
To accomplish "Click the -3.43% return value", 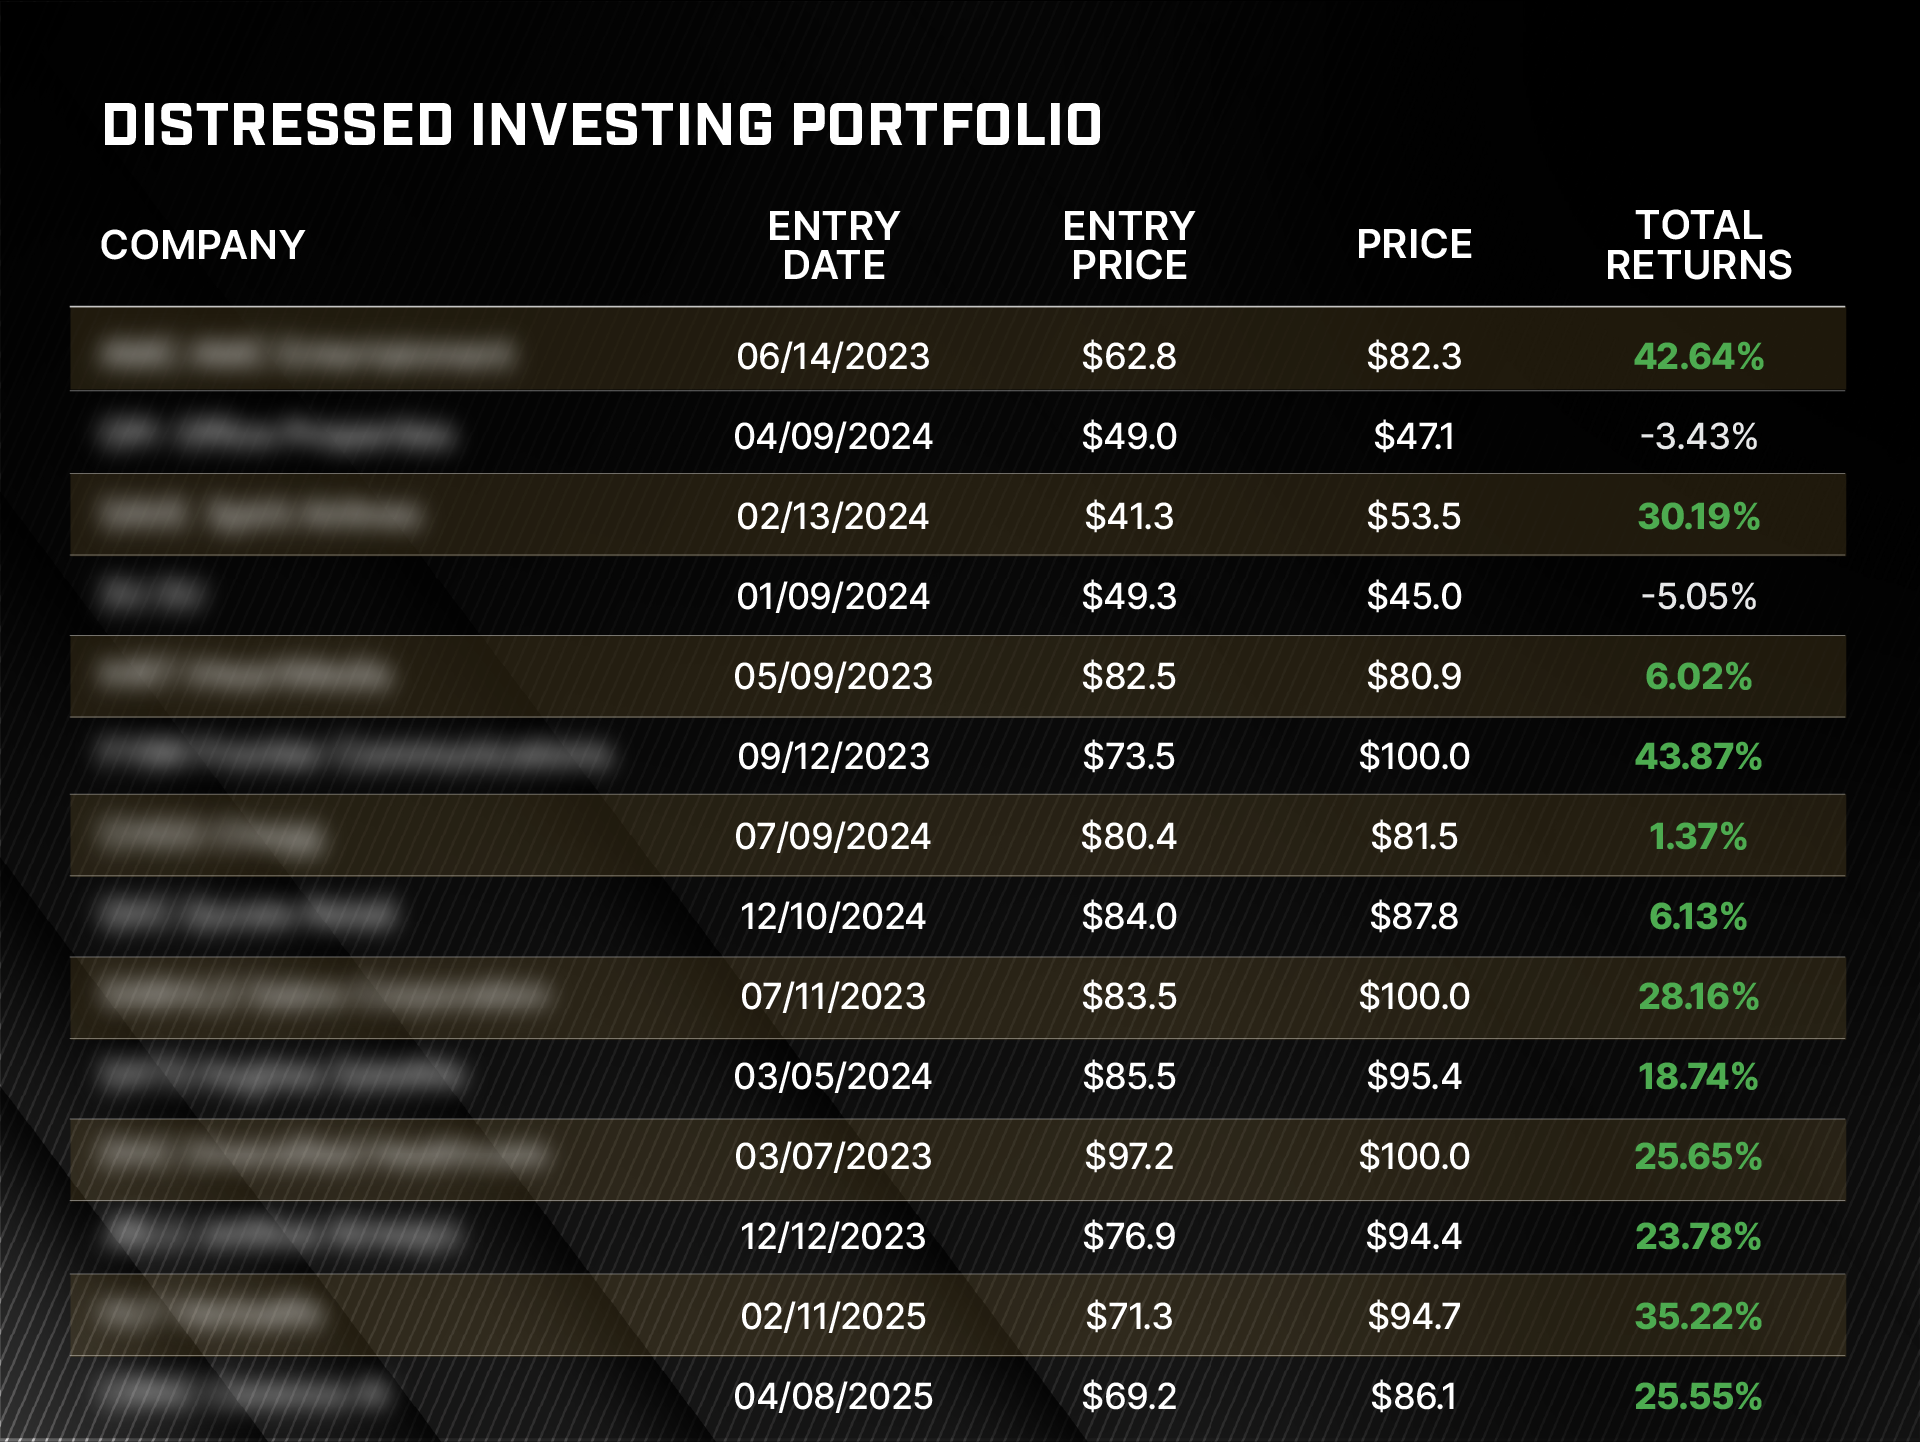I will coord(1698,436).
